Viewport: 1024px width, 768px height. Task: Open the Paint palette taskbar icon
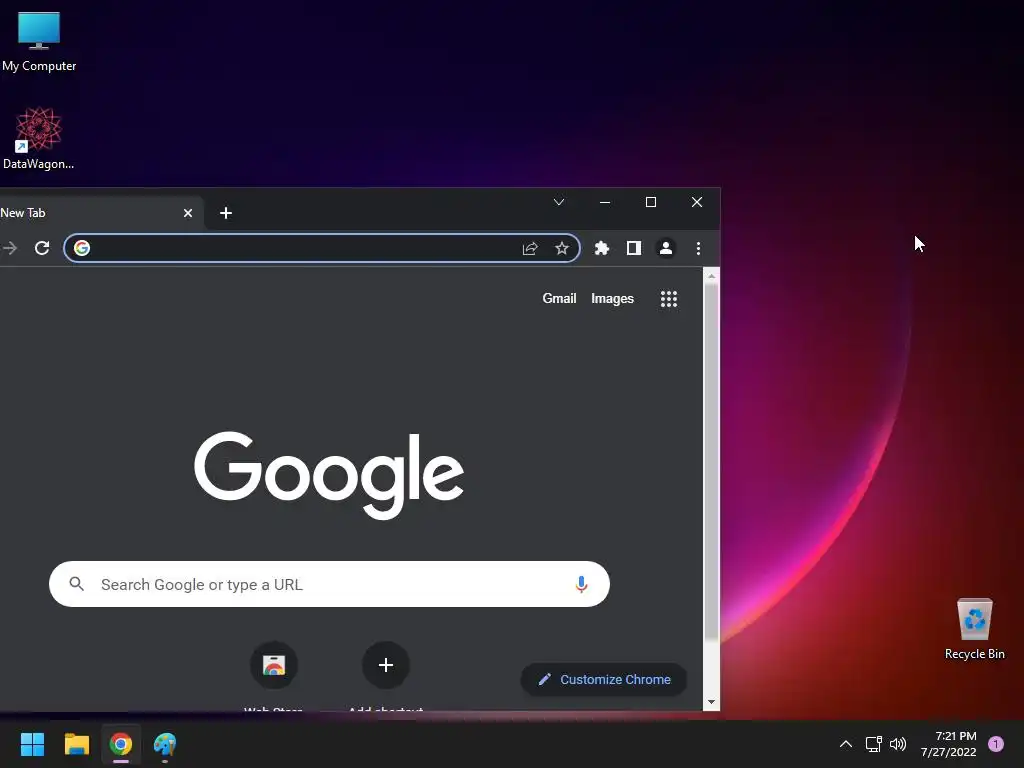coord(165,744)
